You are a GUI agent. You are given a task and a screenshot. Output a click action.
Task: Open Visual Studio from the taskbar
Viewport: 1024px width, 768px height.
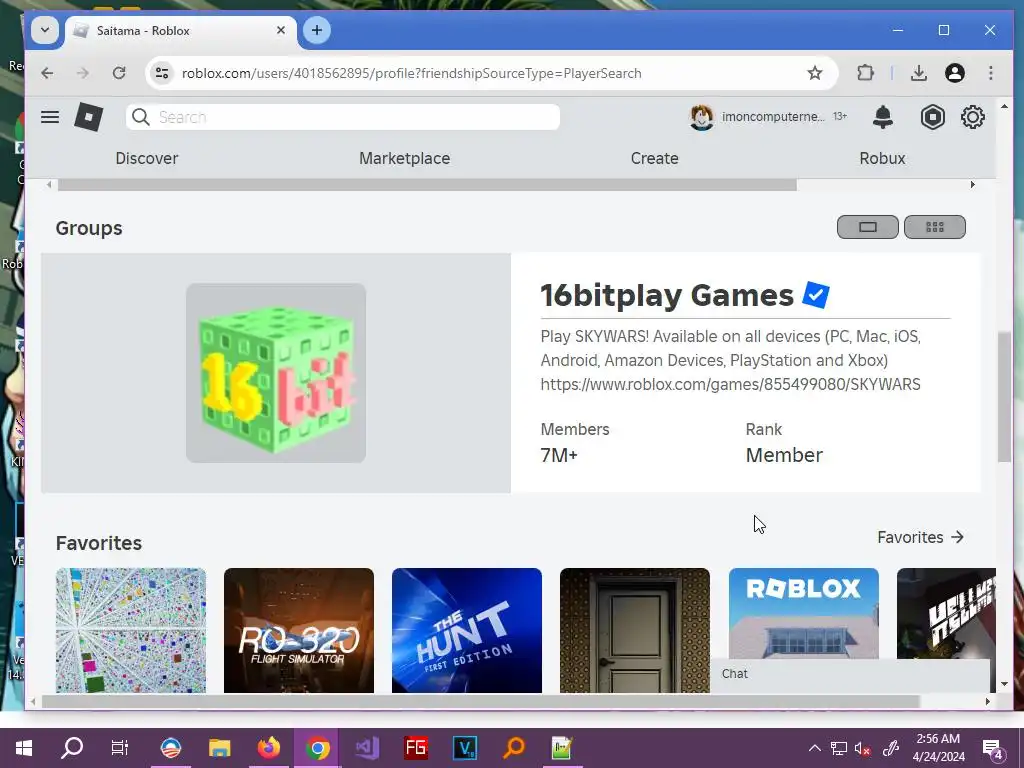(x=366, y=748)
